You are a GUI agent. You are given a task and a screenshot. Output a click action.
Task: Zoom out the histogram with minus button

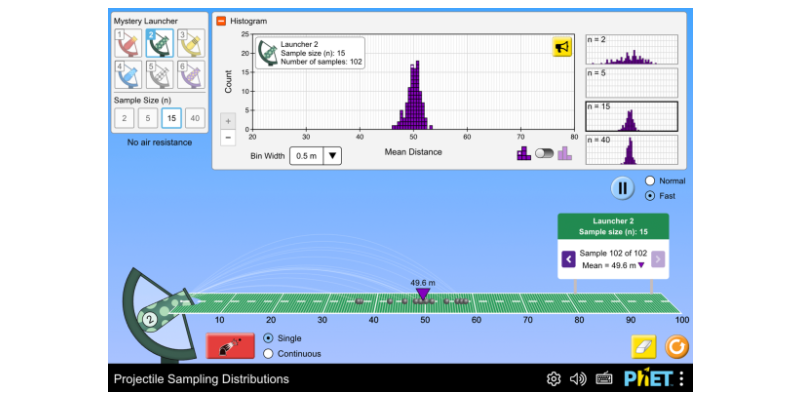[x=227, y=137]
